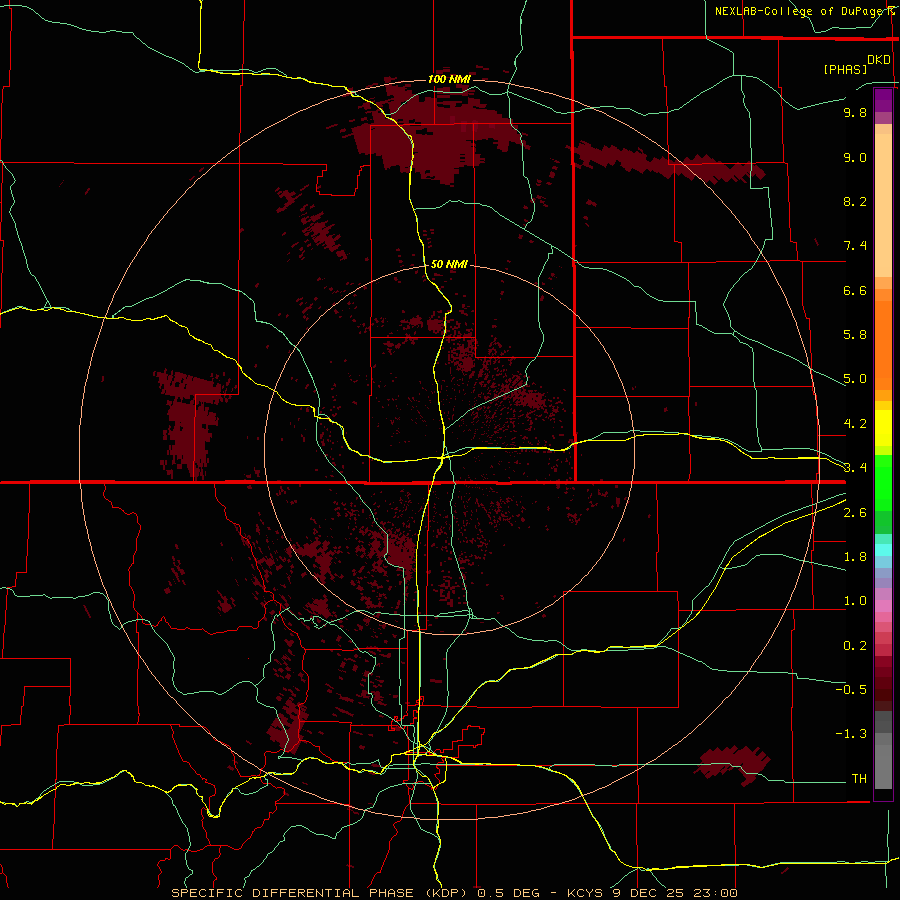Click the 50 NMI range ring label

pyautogui.click(x=449, y=264)
